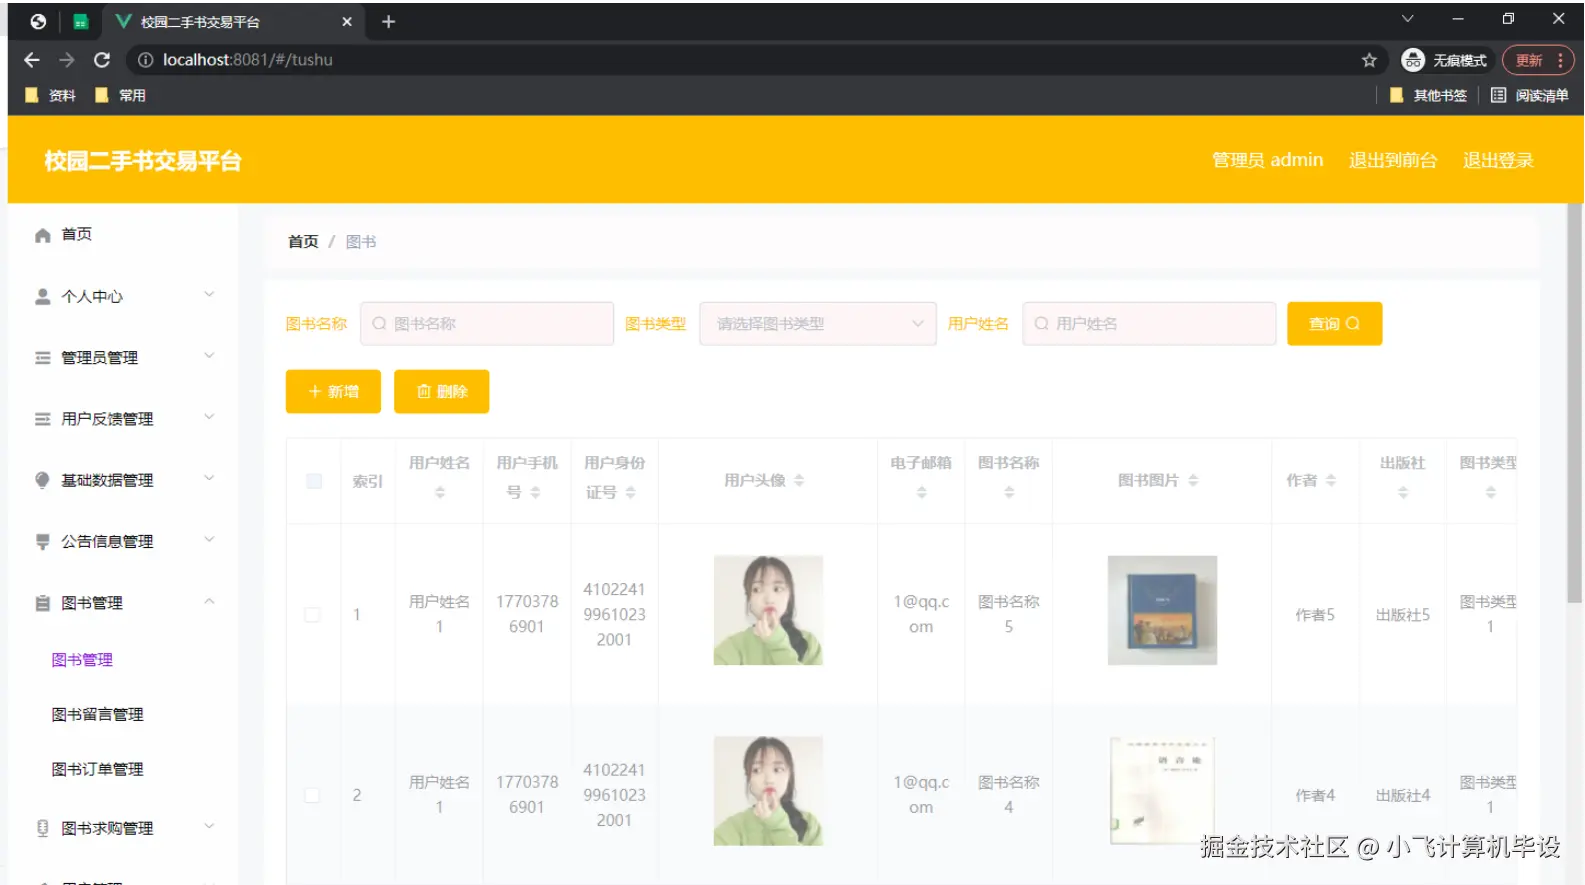Close the 校园二手书交易平台 tab
This screenshot has height=885, width=1585.
(347, 21)
